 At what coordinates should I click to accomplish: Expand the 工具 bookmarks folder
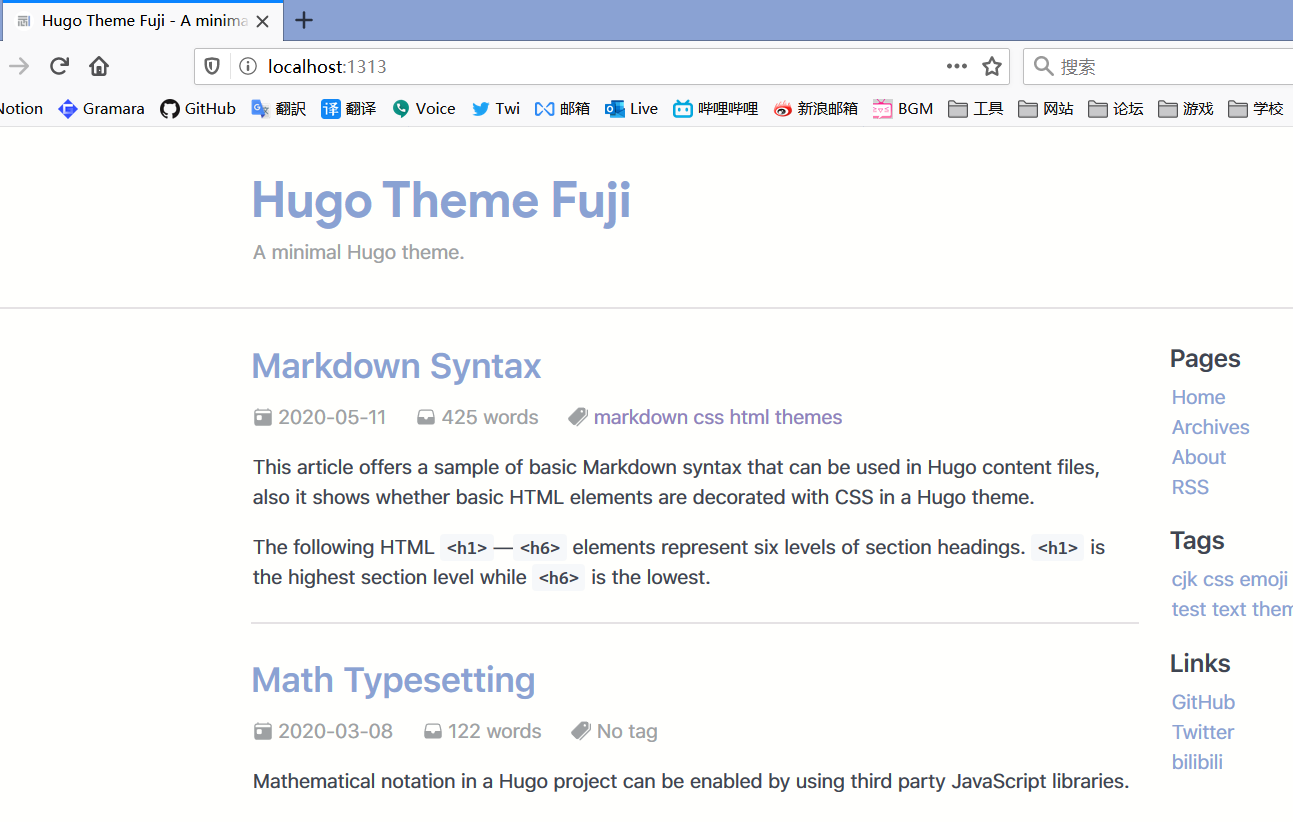tap(974, 109)
